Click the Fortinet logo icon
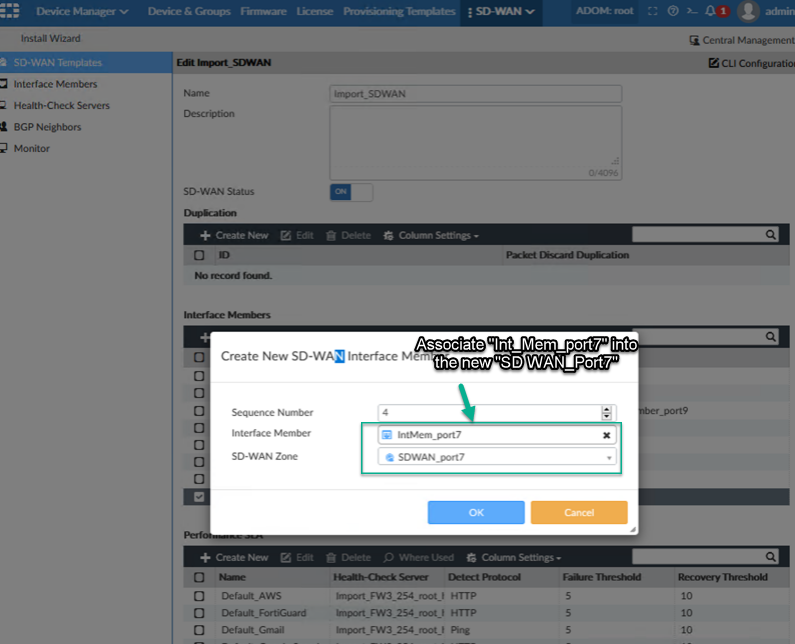Image resolution: width=795 pixels, height=644 pixels. pos(10,10)
